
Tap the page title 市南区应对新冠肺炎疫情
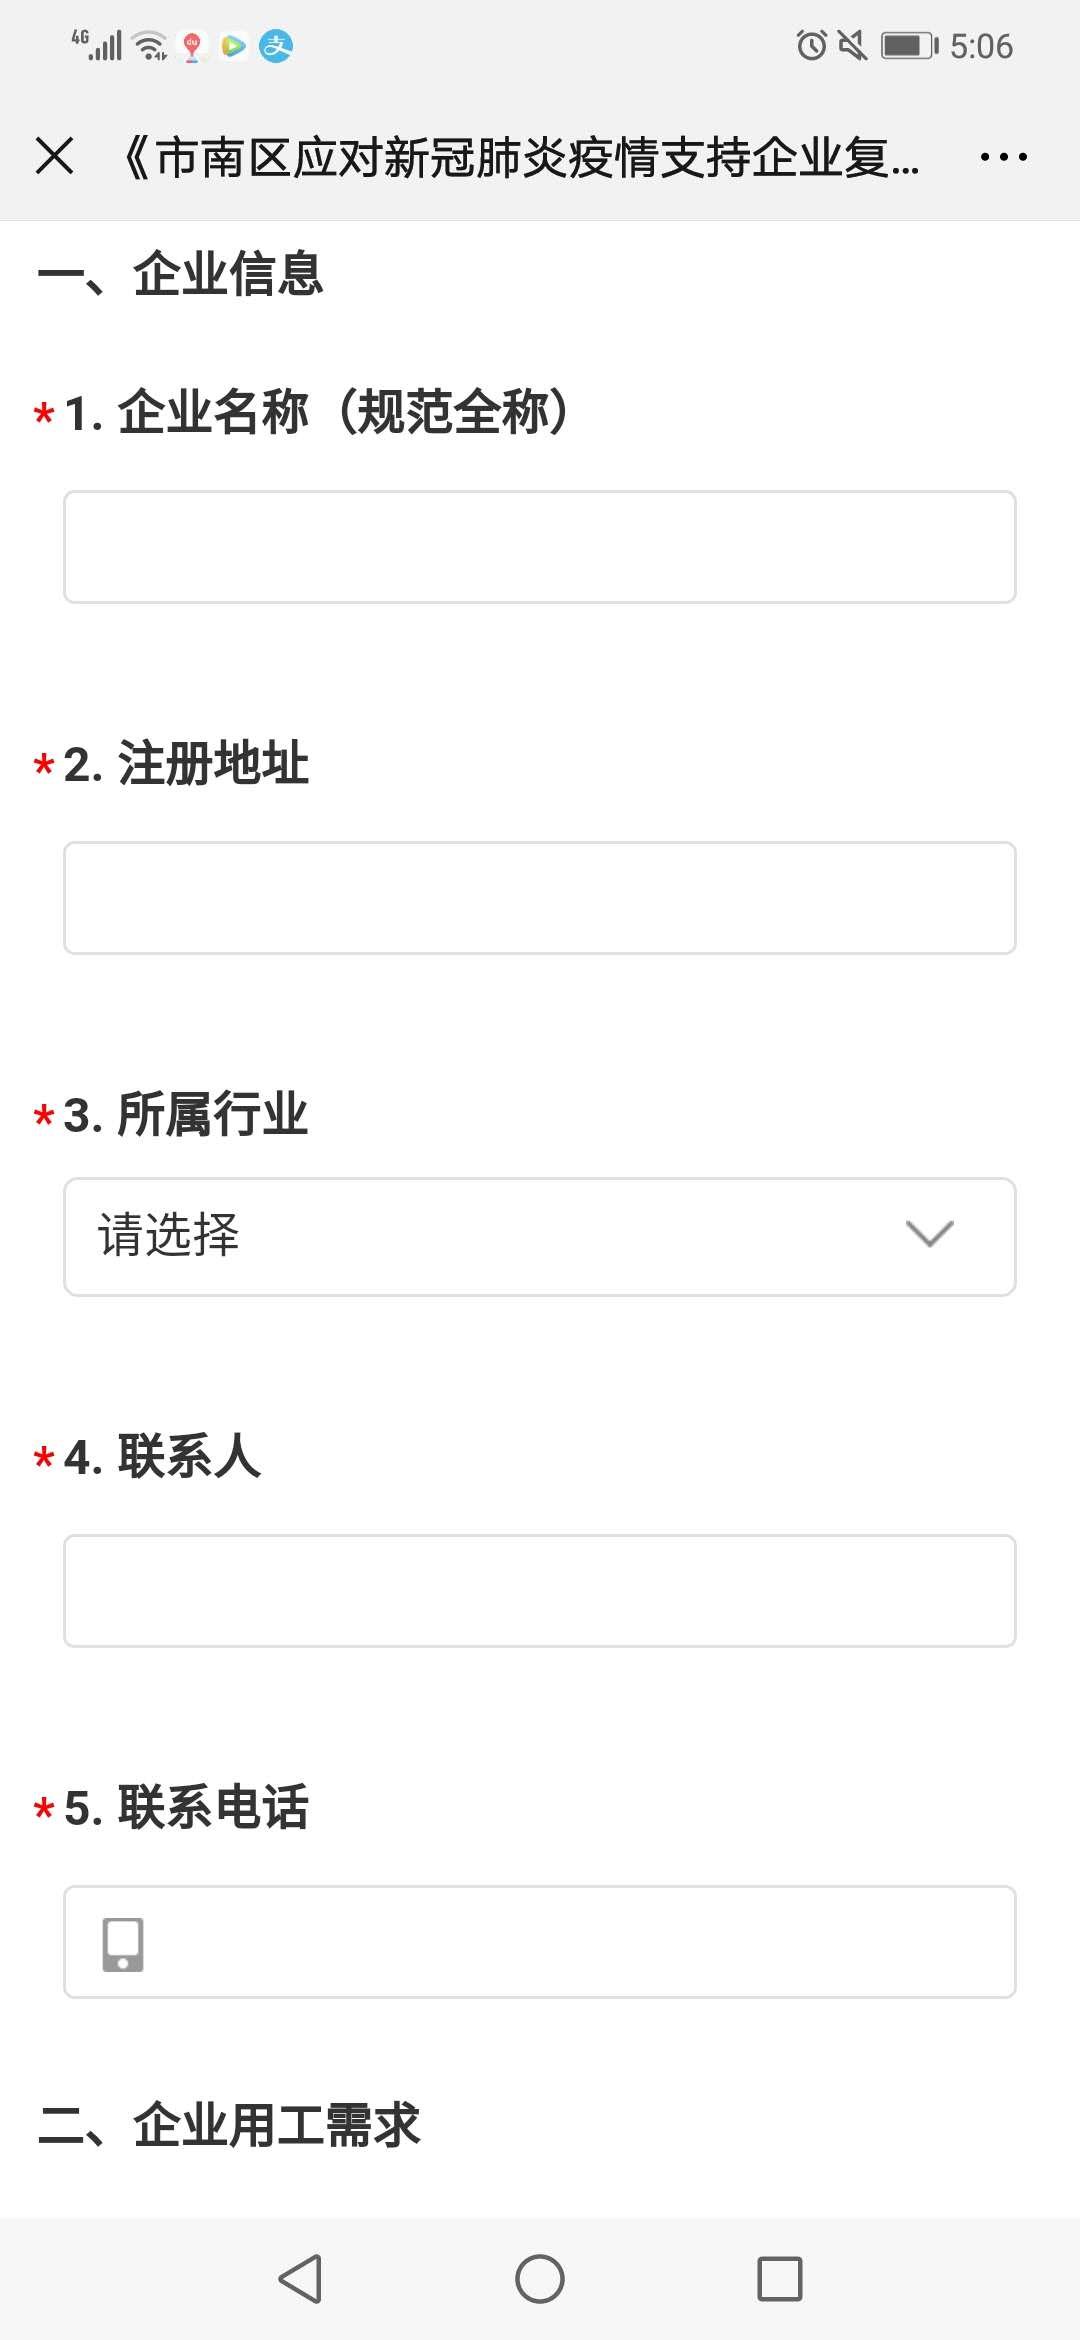pyautogui.click(x=520, y=157)
